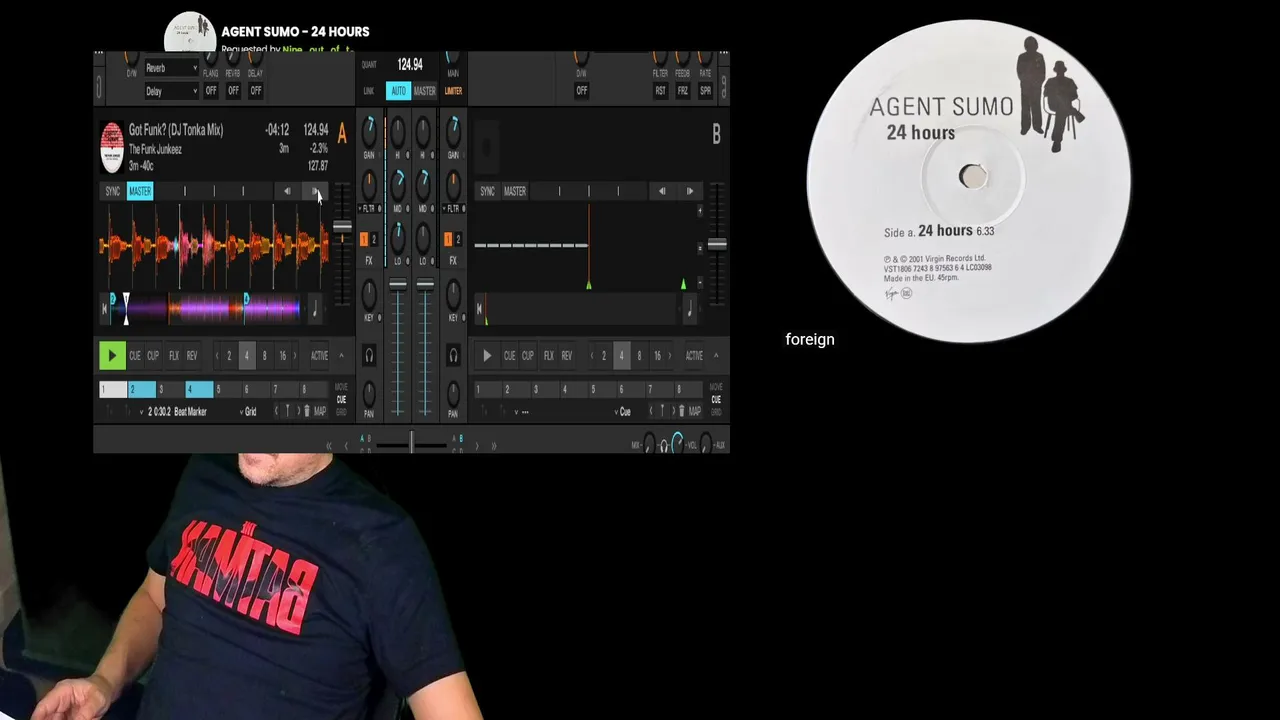Skip to track start on deck A
Viewport: 1280px width, 720px height.
(105, 309)
